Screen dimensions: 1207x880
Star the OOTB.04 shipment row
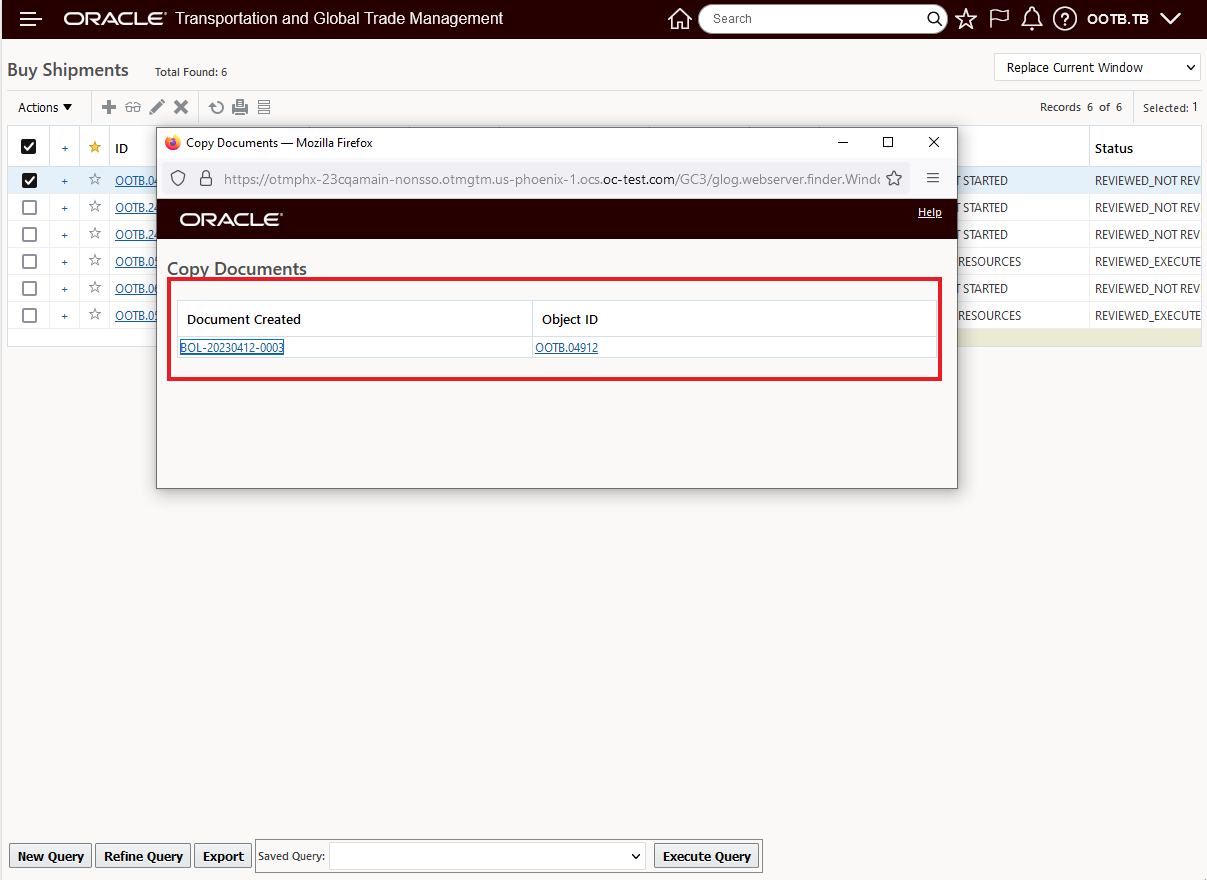[x=95, y=180]
